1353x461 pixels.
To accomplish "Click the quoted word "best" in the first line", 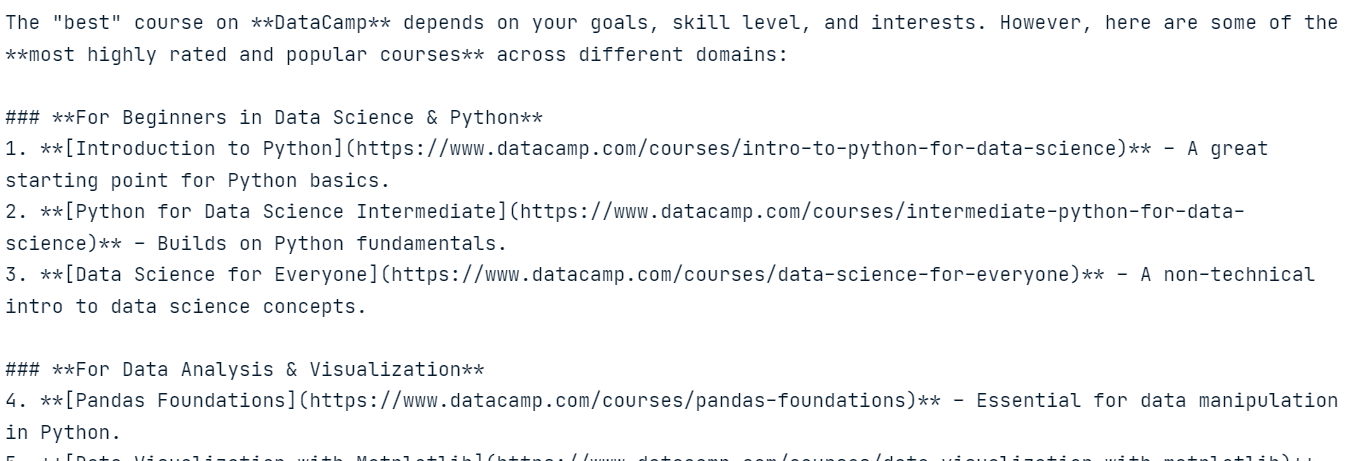I will click(87, 23).
